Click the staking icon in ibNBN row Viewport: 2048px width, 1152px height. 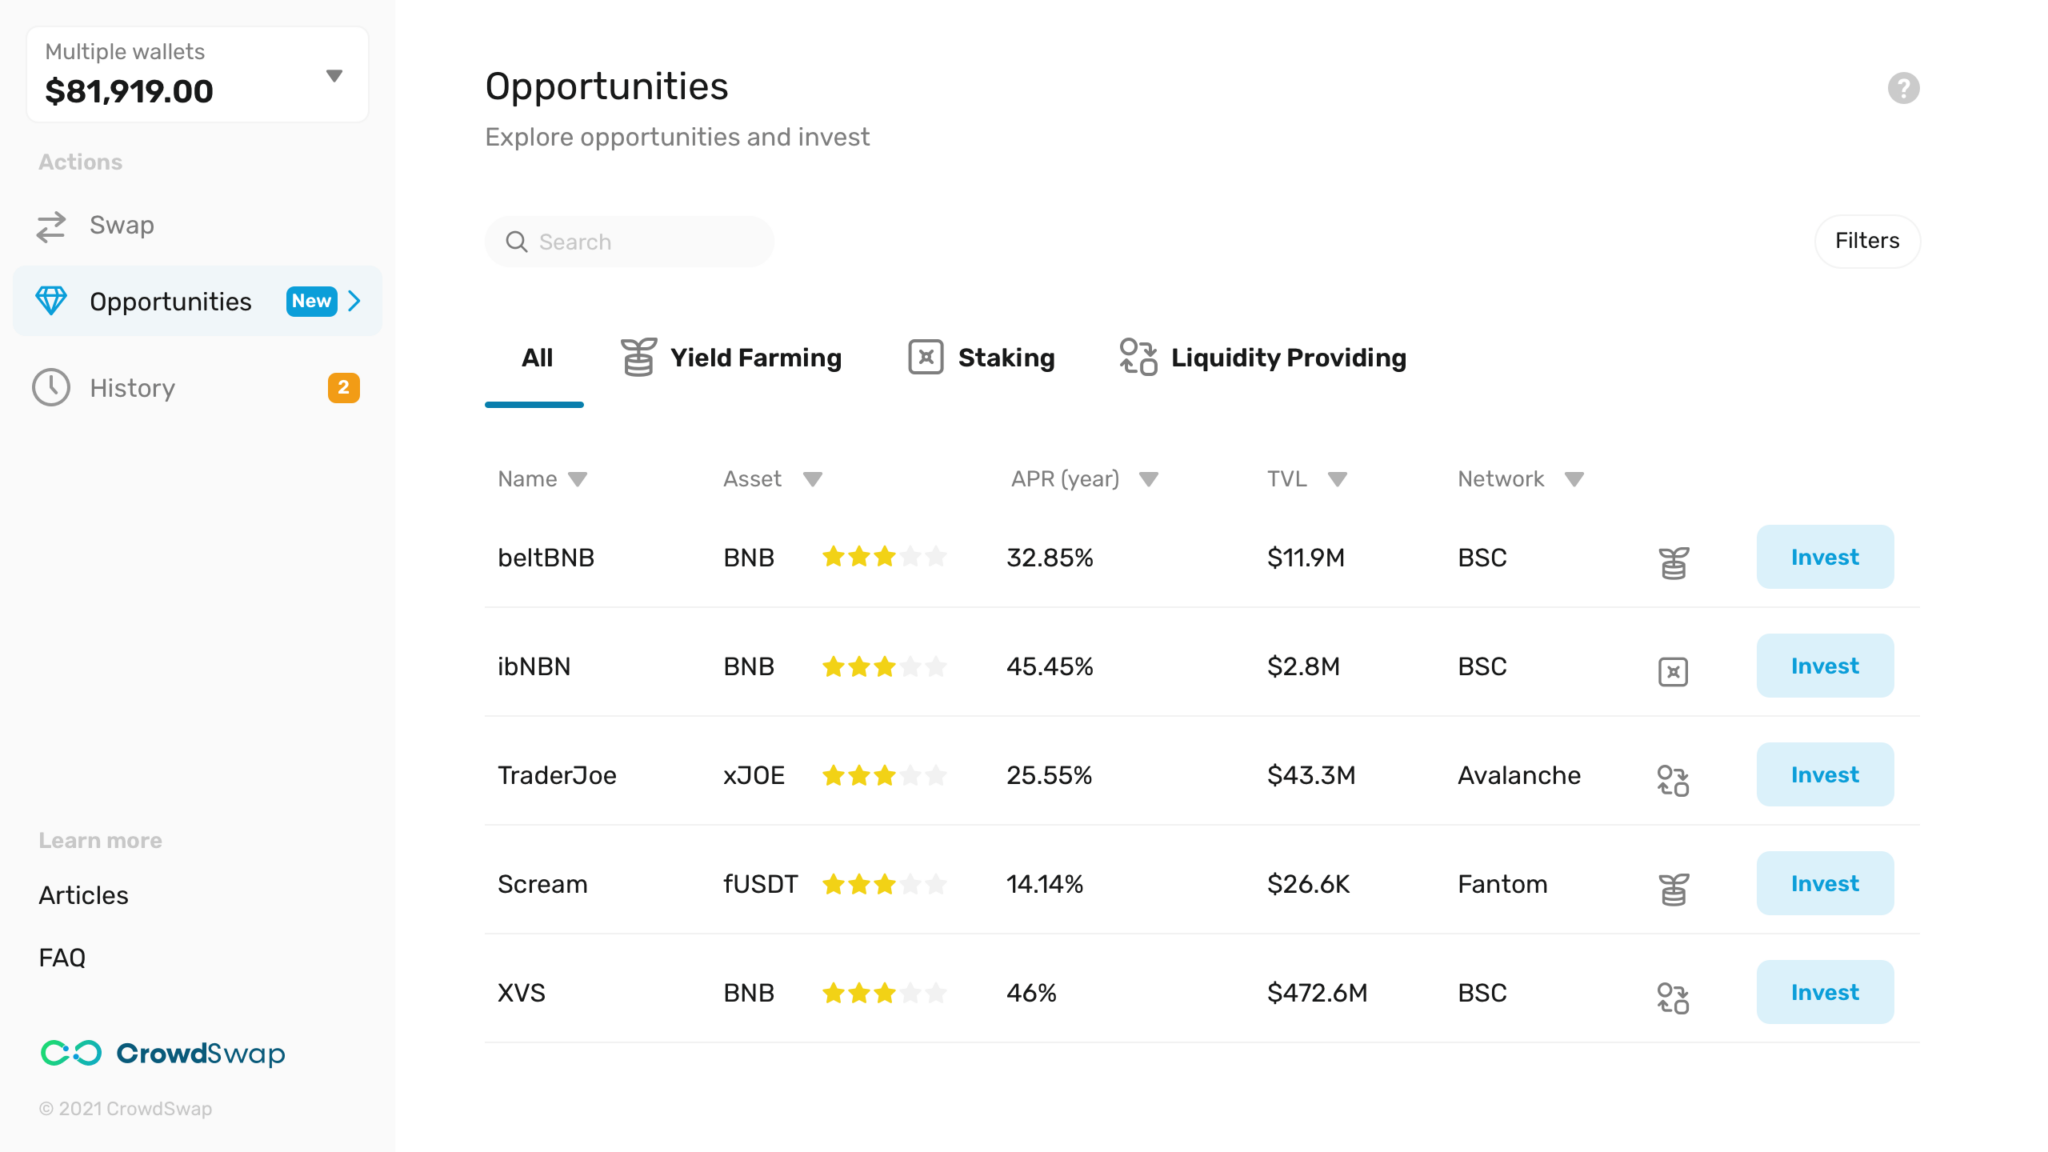coord(1673,672)
